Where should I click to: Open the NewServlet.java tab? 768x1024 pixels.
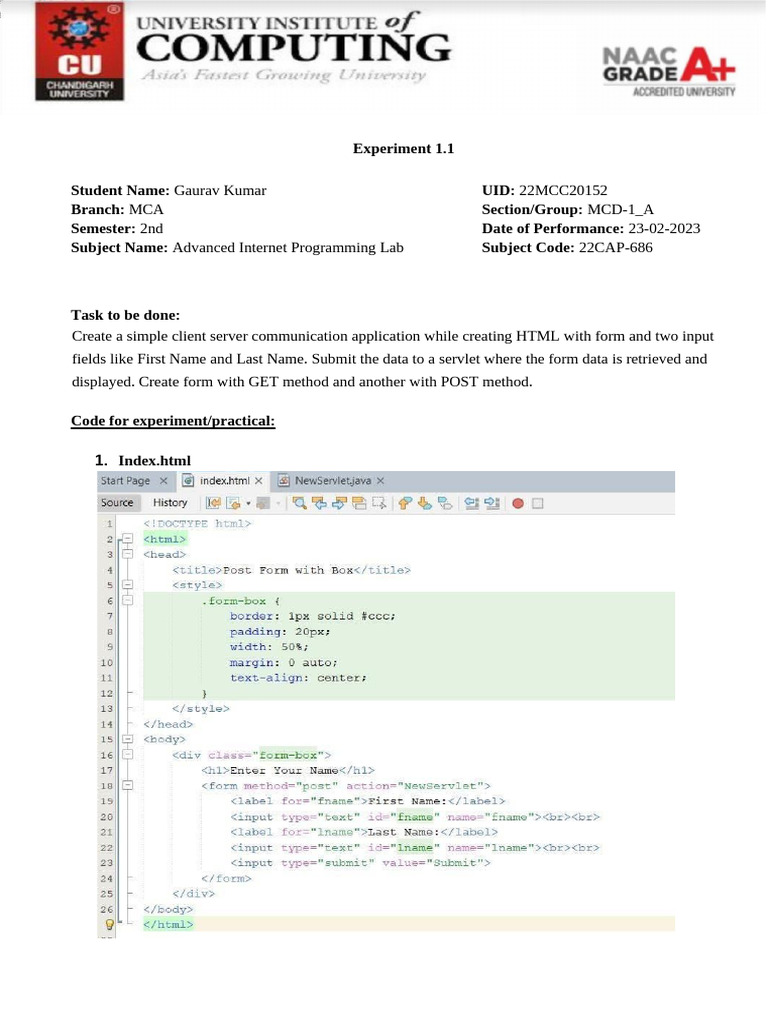(332, 481)
